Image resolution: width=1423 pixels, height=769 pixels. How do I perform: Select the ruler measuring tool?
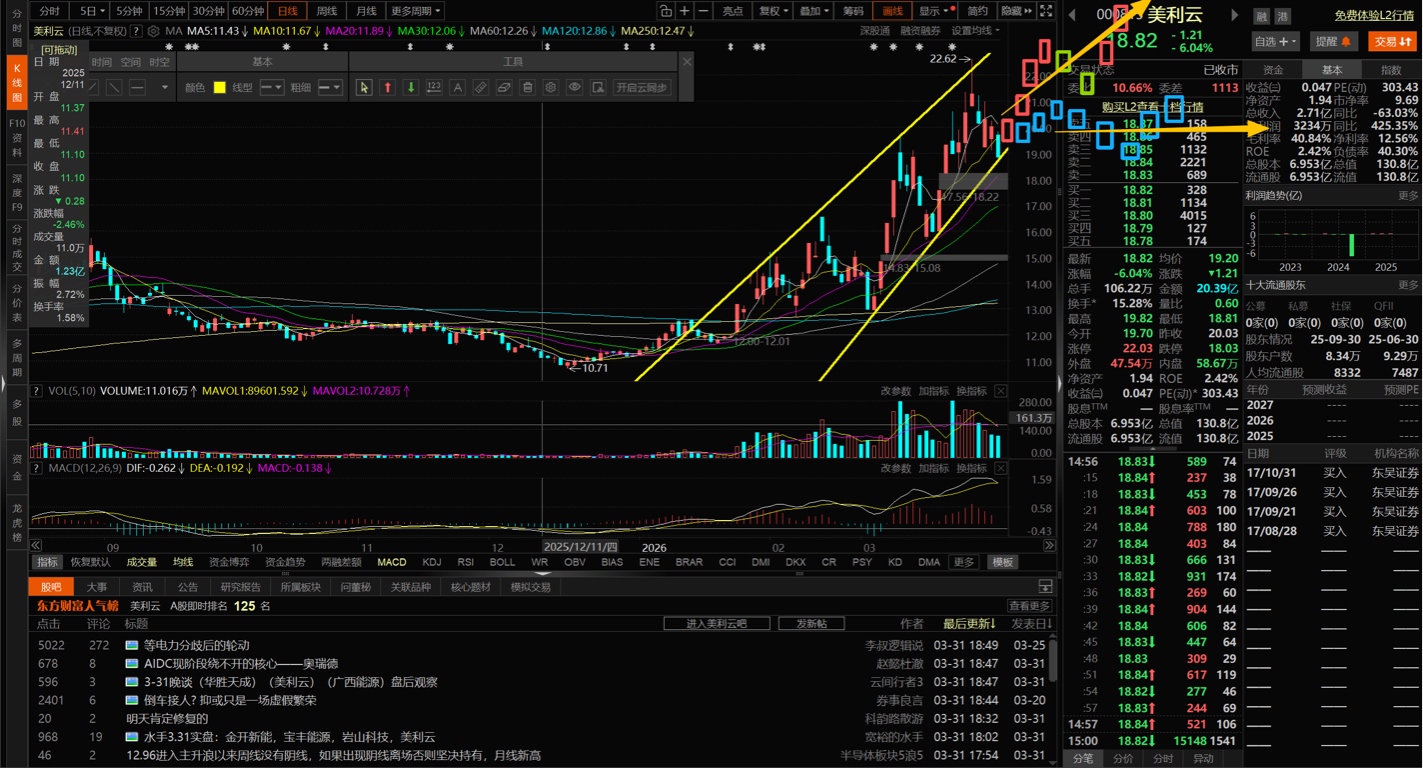pyautogui.click(x=481, y=88)
